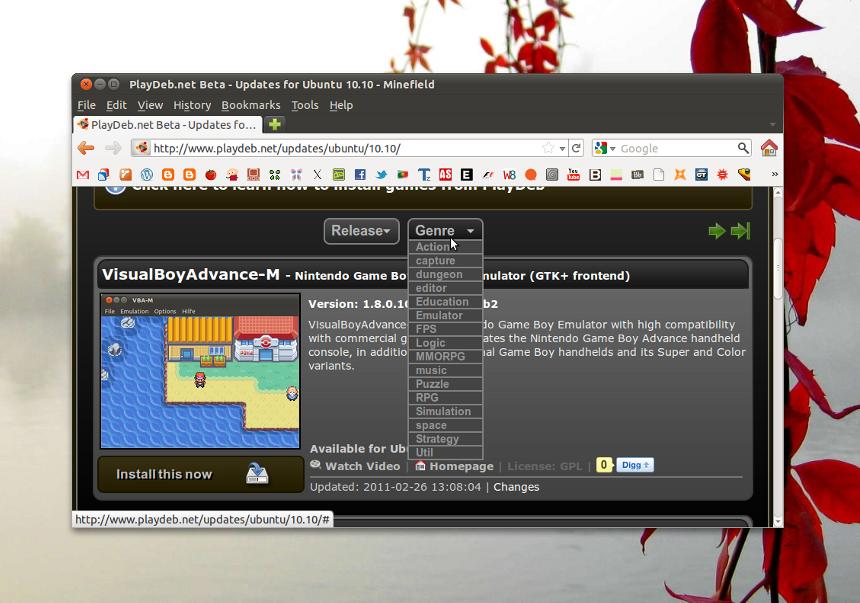This screenshot has height=603, width=860.
Task: Open the VisualBoyAdvance-M screenshot thumbnail
Action: pos(200,371)
